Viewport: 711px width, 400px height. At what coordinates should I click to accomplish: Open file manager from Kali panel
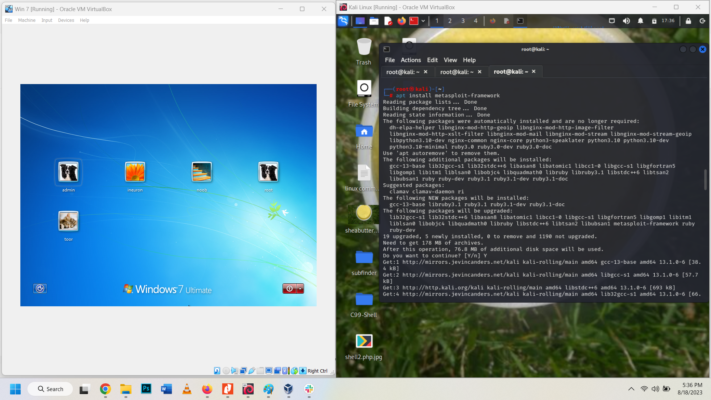(x=374, y=21)
